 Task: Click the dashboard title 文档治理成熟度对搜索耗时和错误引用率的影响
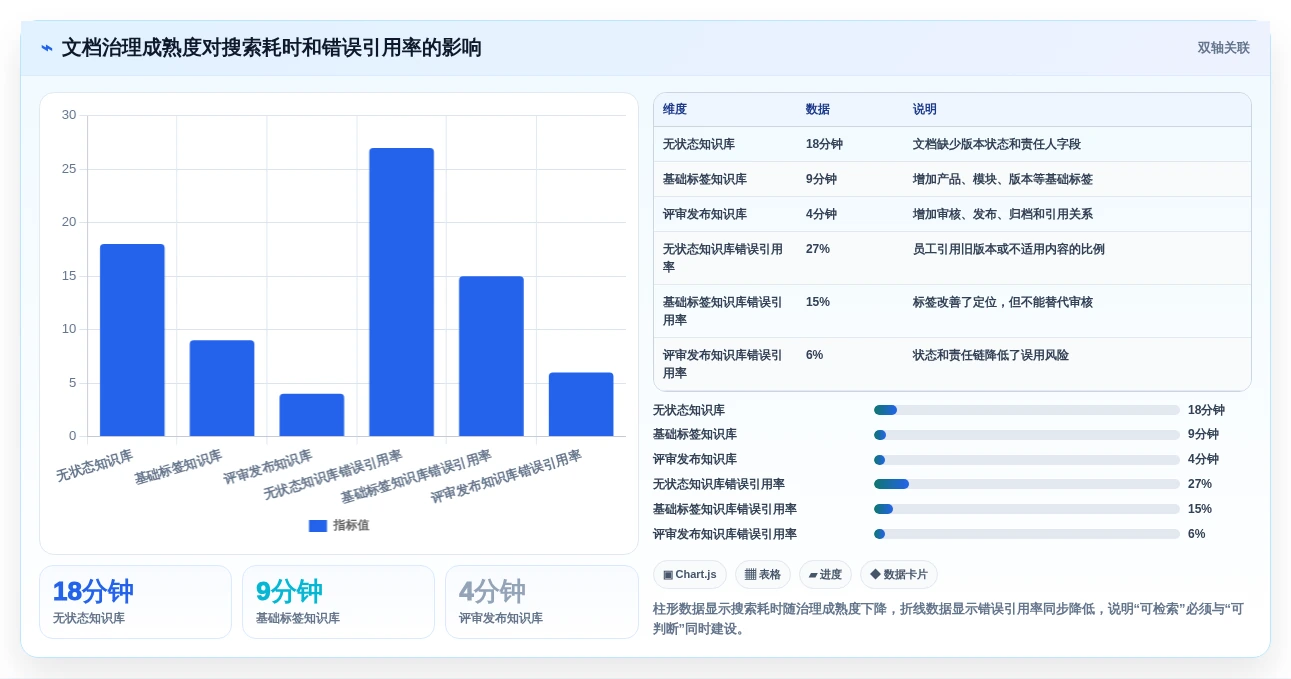coord(272,48)
